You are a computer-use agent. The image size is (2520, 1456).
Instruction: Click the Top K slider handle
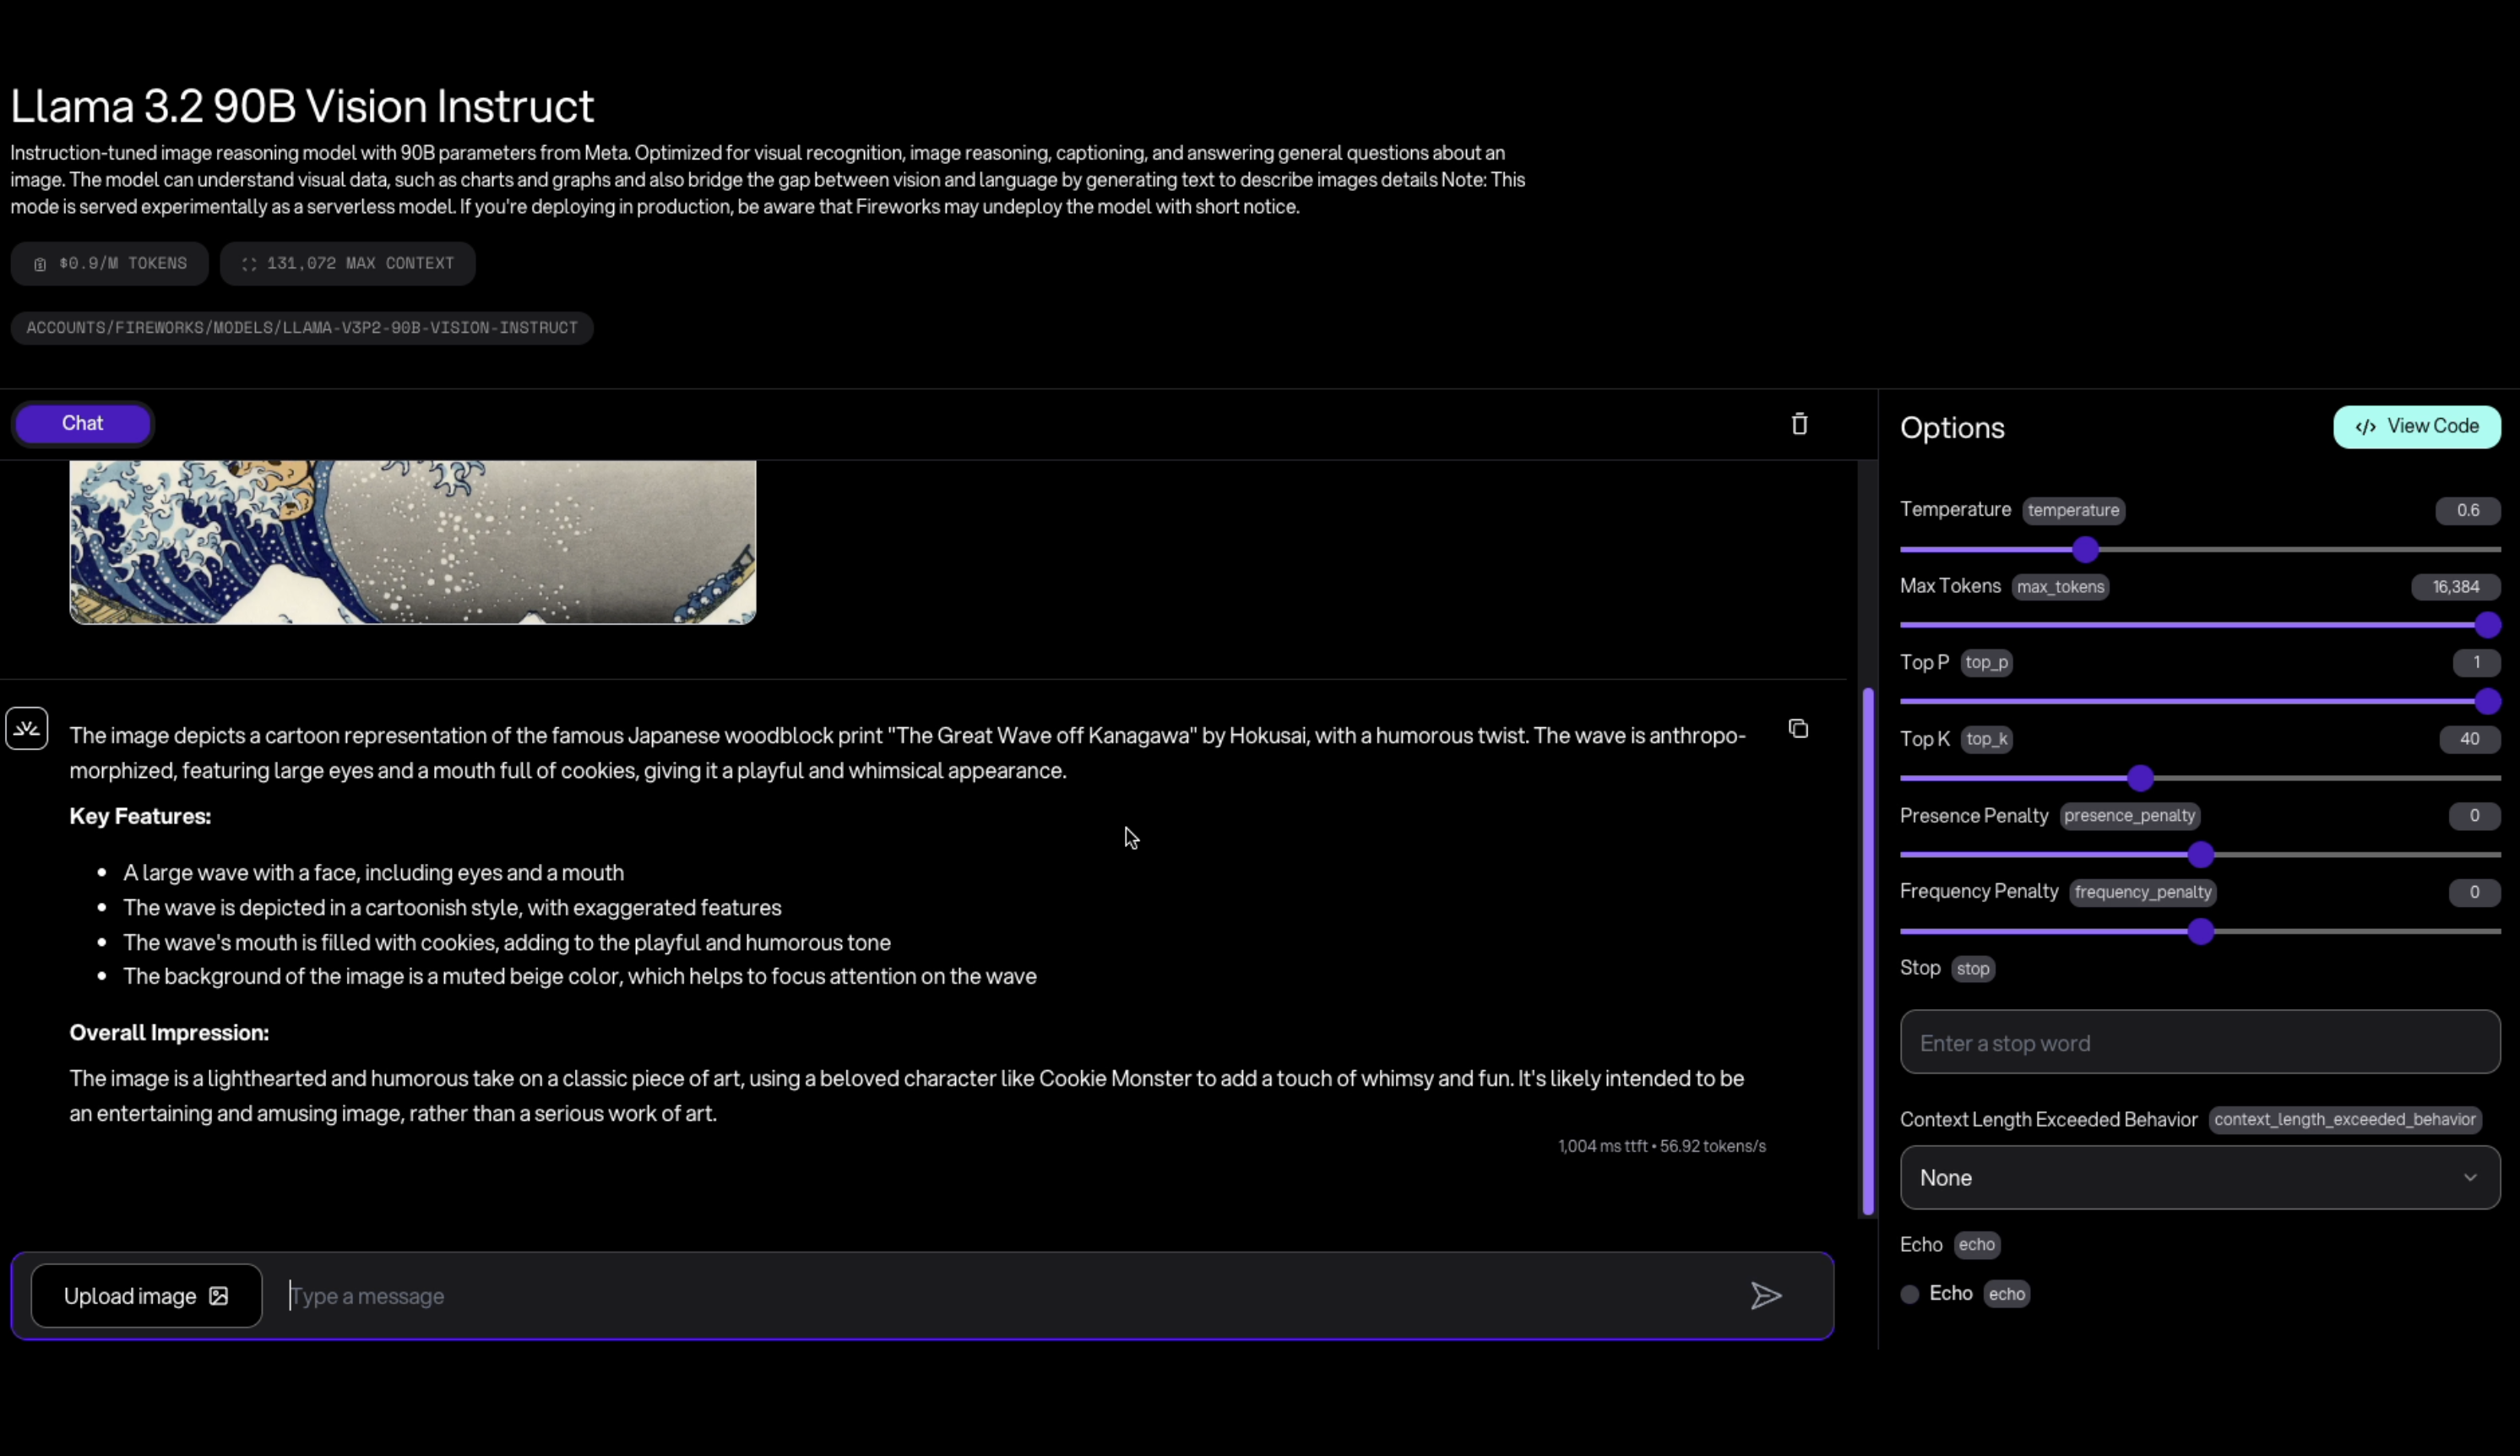point(2140,778)
